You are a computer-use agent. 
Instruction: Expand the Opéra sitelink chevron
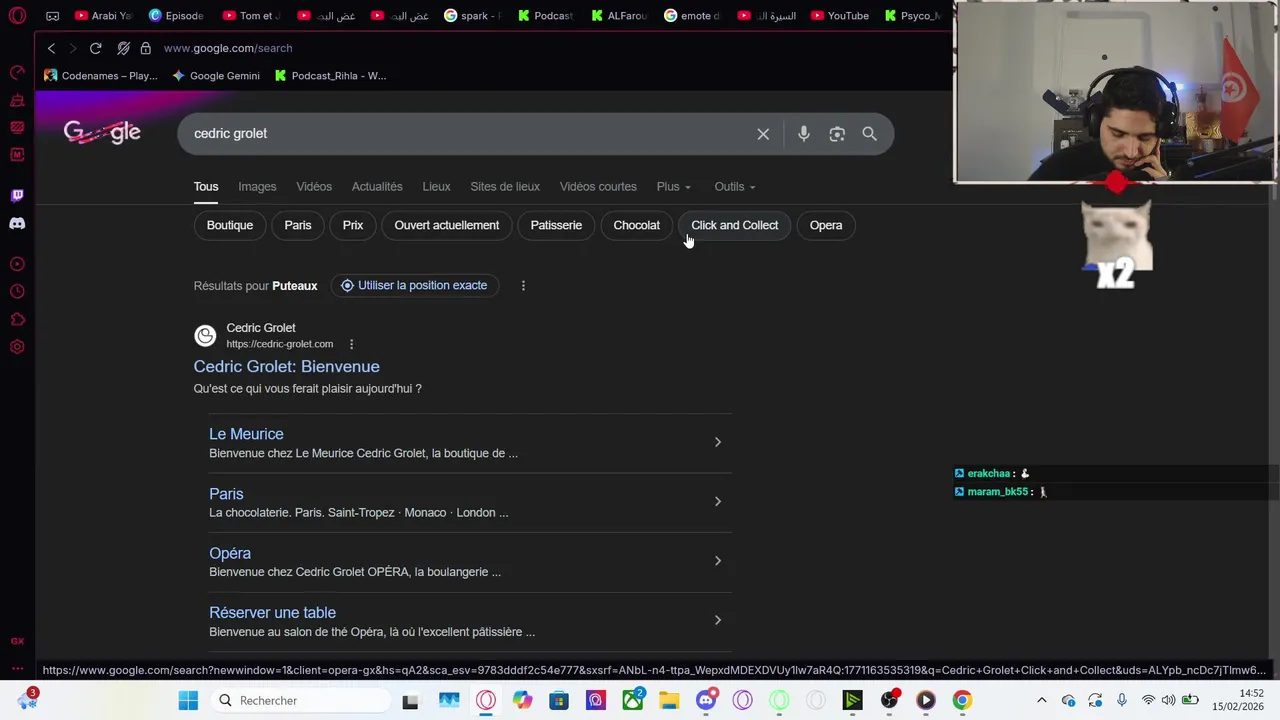coord(717,561)
